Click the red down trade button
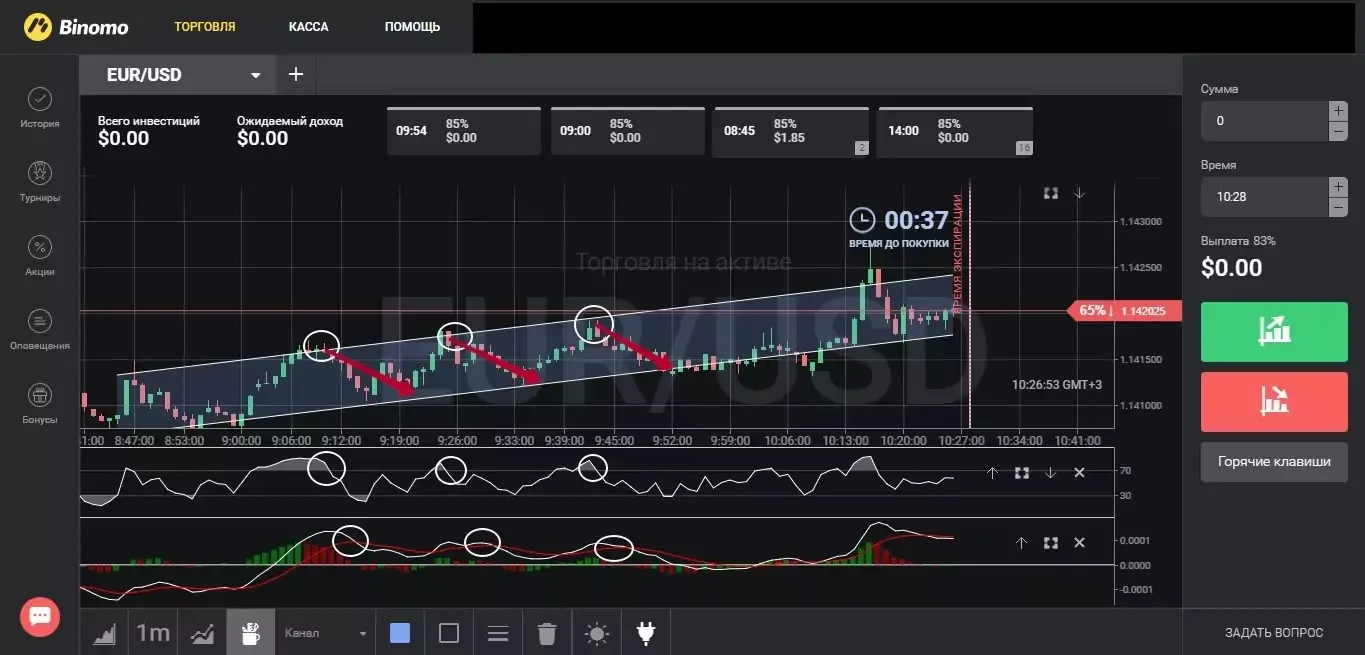 [x=1274, y=400]
